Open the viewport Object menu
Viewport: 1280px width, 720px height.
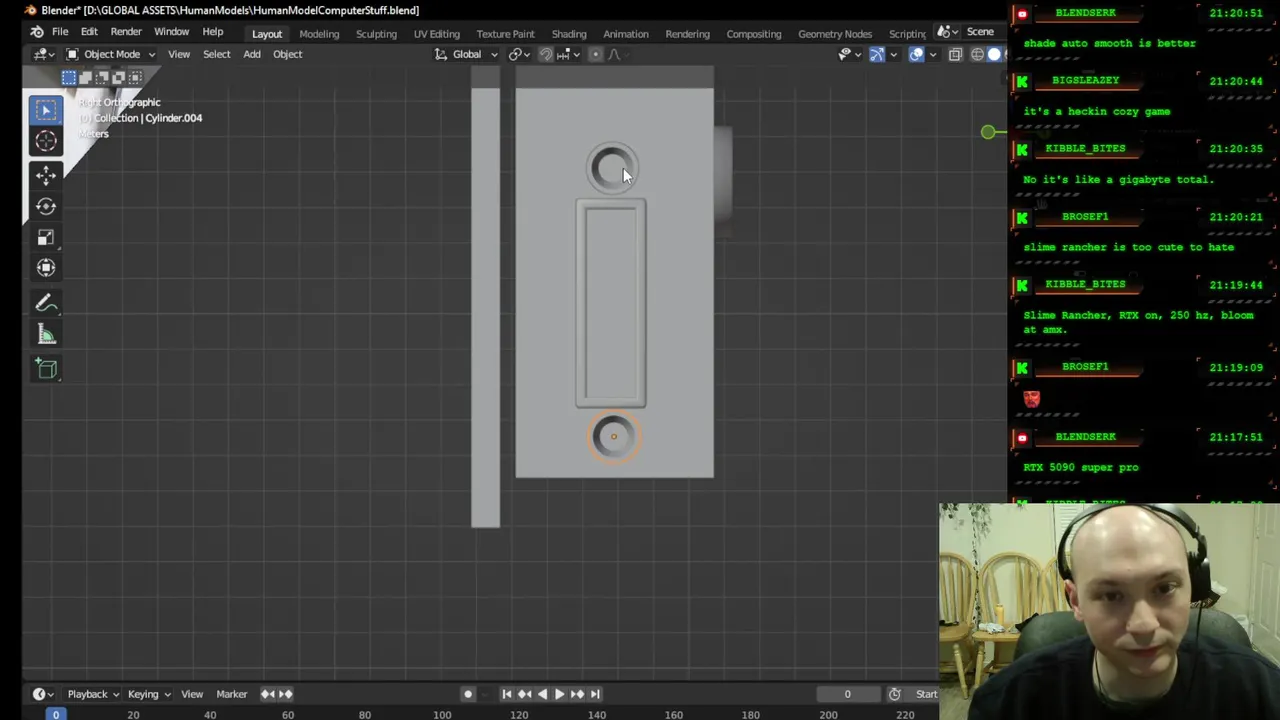(287, 54)
